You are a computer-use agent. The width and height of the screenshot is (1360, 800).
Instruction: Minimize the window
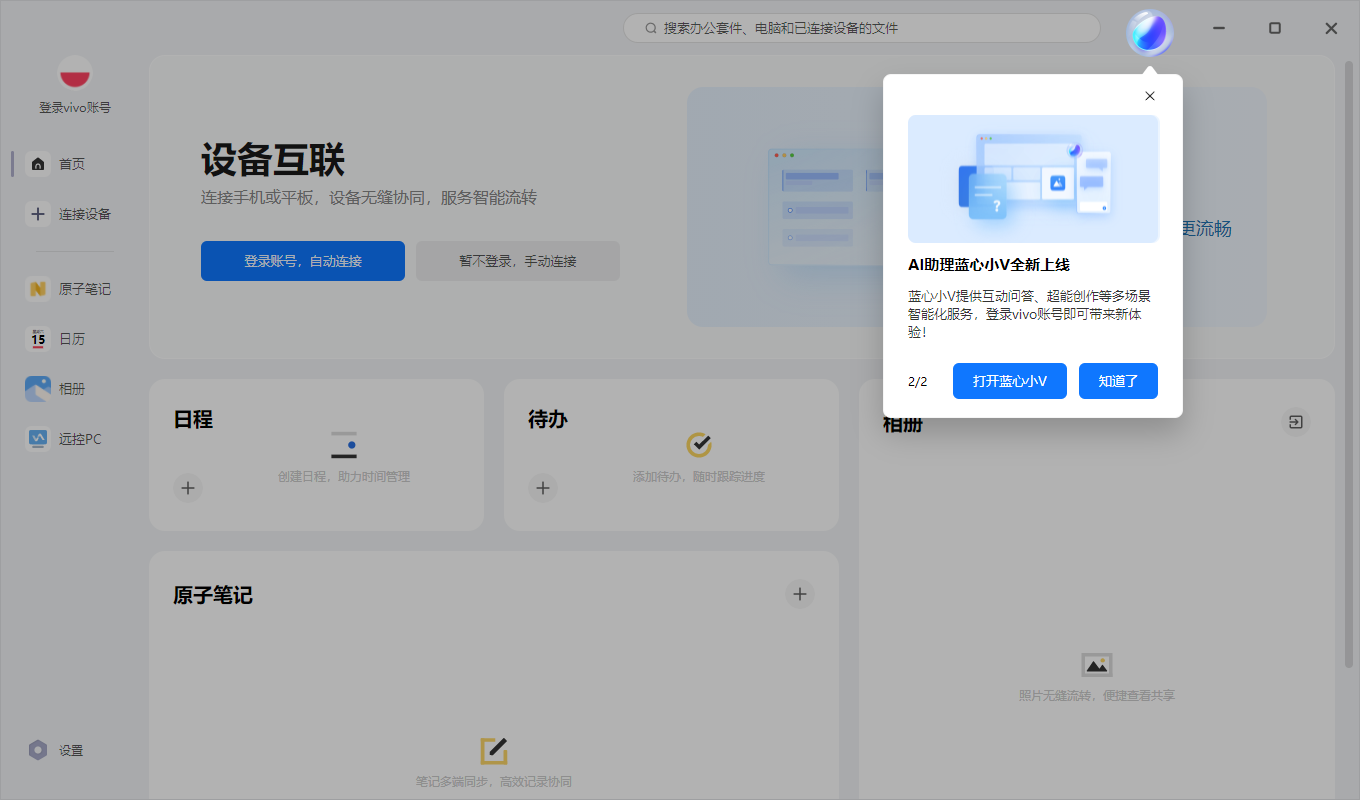[1219, 28]
